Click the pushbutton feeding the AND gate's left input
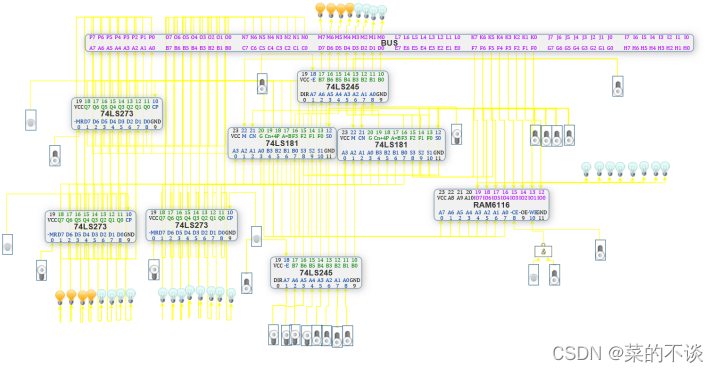Image resolution: width=719 pixels, height=373 pixels. tap(533, 274)
